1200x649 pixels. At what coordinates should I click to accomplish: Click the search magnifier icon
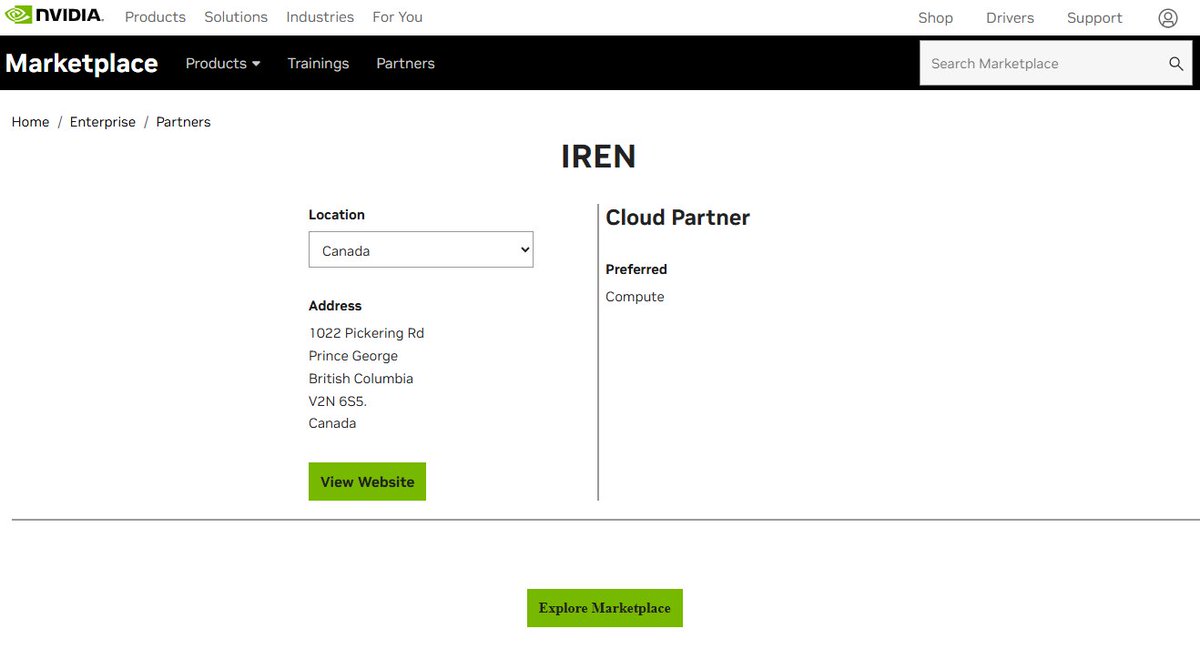tap(1176, 63)
